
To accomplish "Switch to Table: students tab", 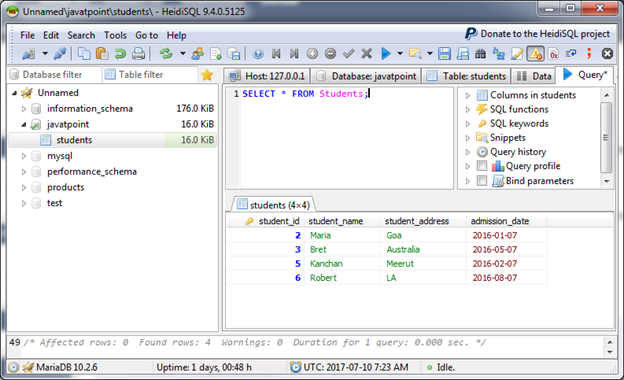I will tap(466, 76).
